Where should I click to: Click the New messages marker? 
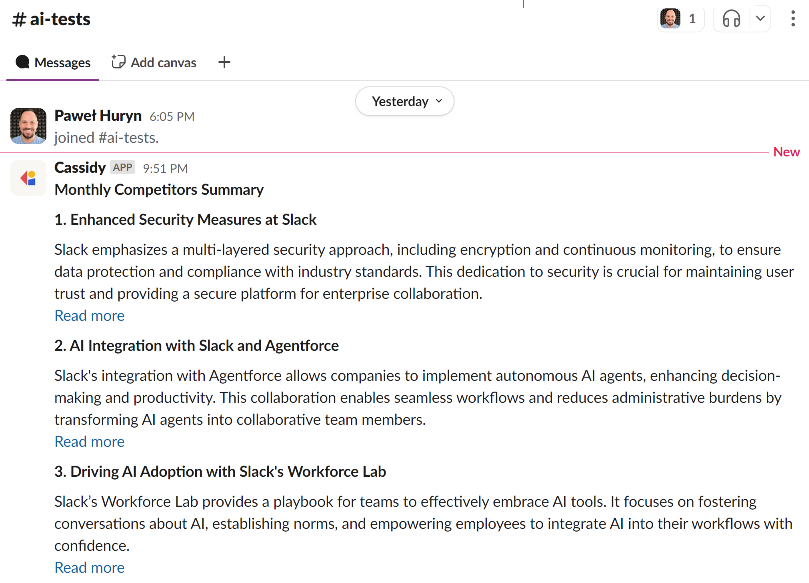click(x=786, y=151)
